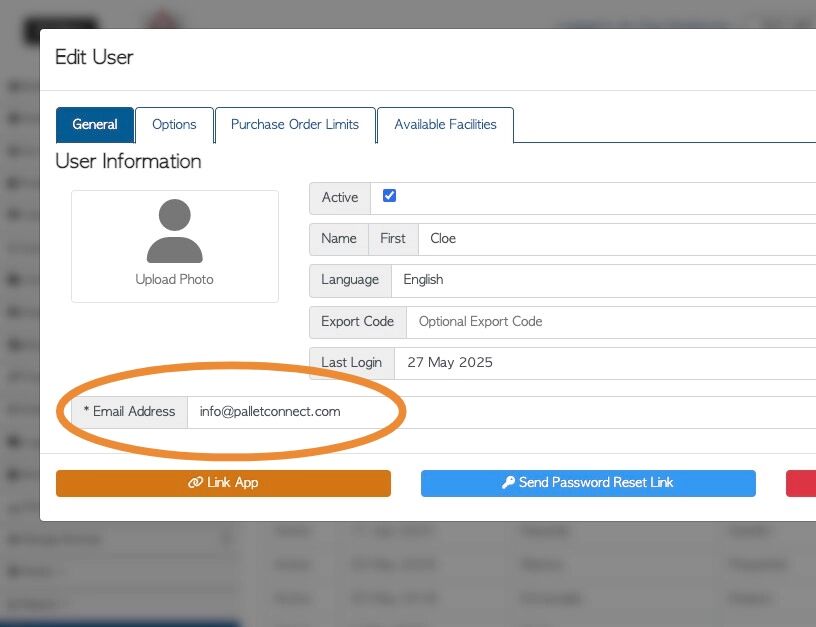The image size is (816, 627).
Task: Click the Last Login field 27 May 2025
Action: point(605,363)
